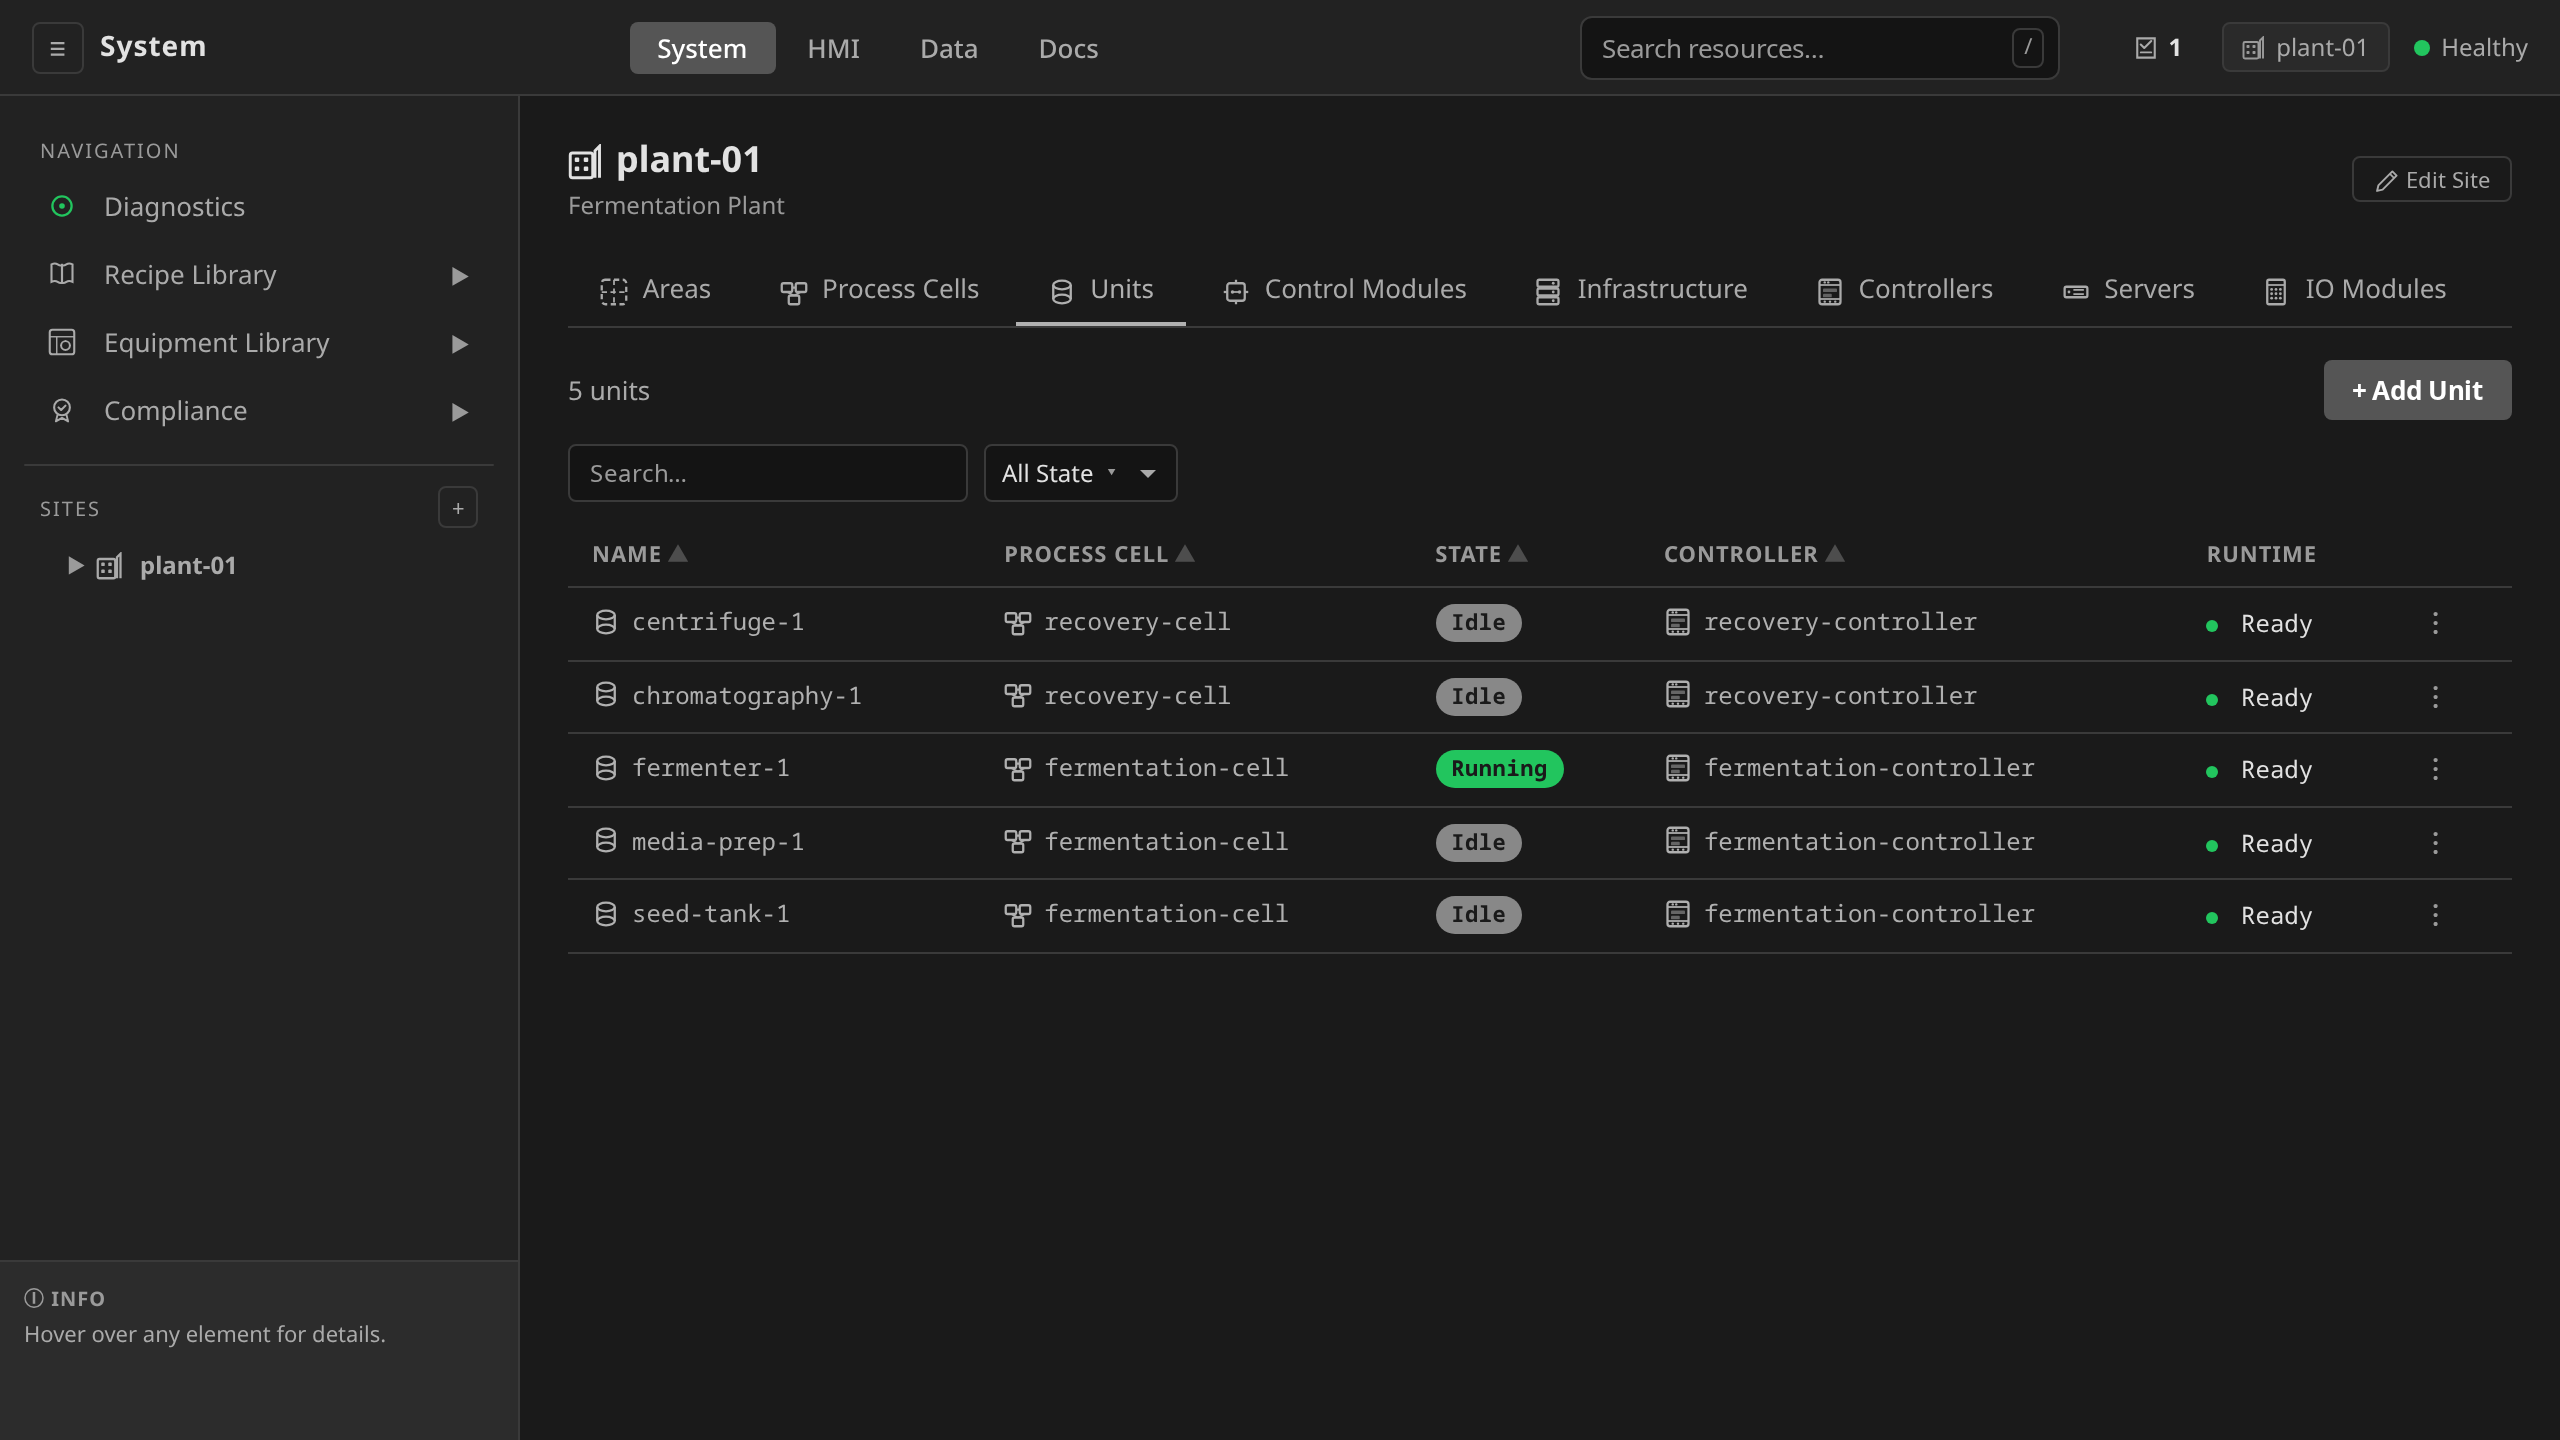The width and height of the screenshot is (2560, 1440).
Task: Open row actions menu for fermenter-1
Action: (2435, 769)
